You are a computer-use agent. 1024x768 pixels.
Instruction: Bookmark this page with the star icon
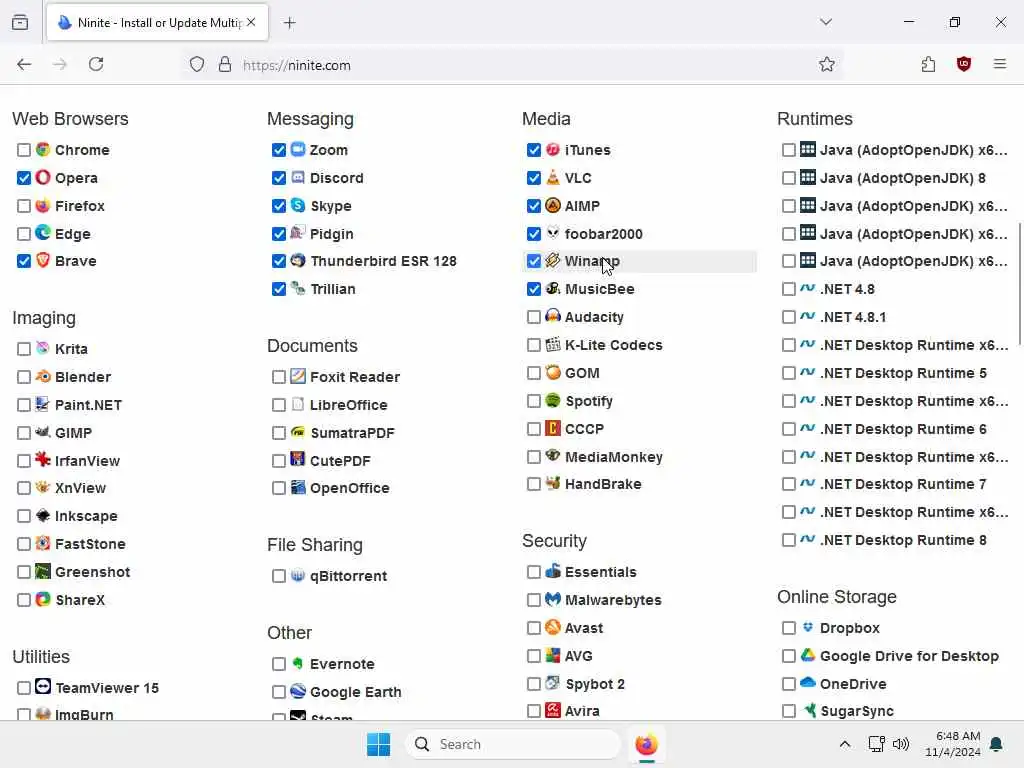pos(827,64)
